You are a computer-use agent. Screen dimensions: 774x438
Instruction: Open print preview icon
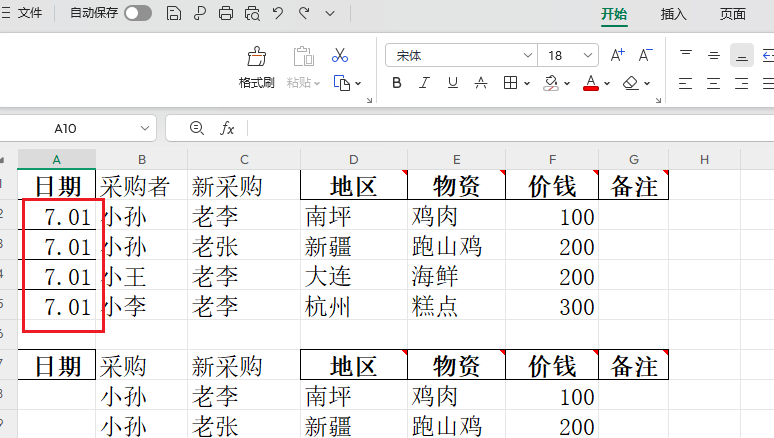pyautogui.click(x=252, y=13)
